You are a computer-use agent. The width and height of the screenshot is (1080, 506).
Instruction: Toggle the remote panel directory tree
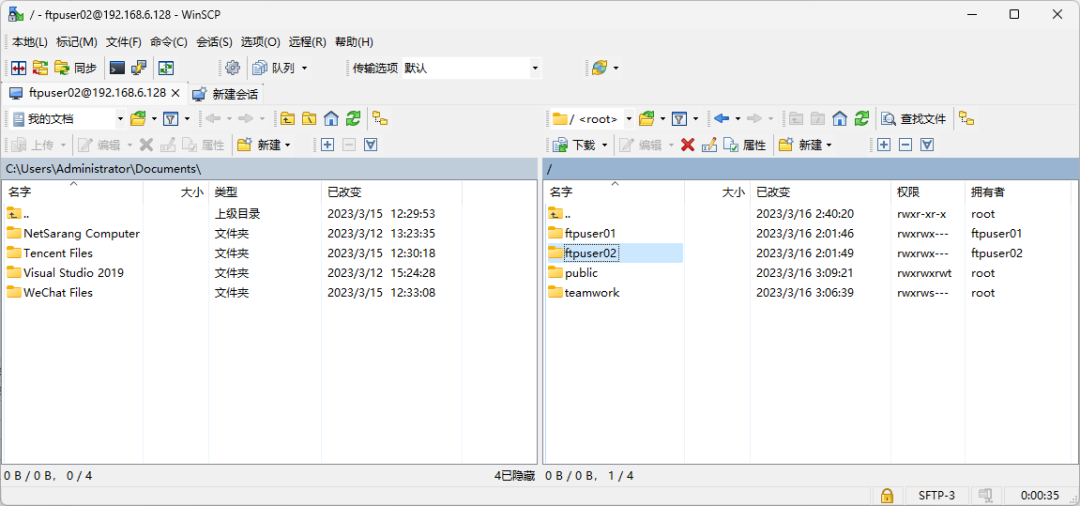click(966, 119)
